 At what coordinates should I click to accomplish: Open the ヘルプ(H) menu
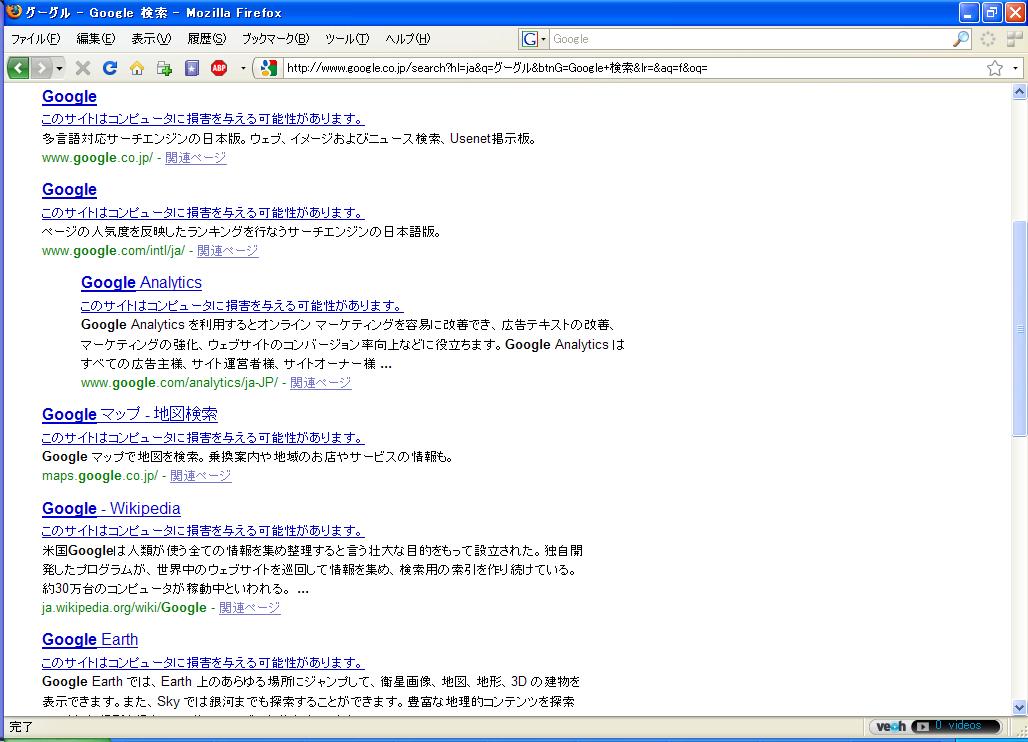pyautogui.click(x=408, y=39)
